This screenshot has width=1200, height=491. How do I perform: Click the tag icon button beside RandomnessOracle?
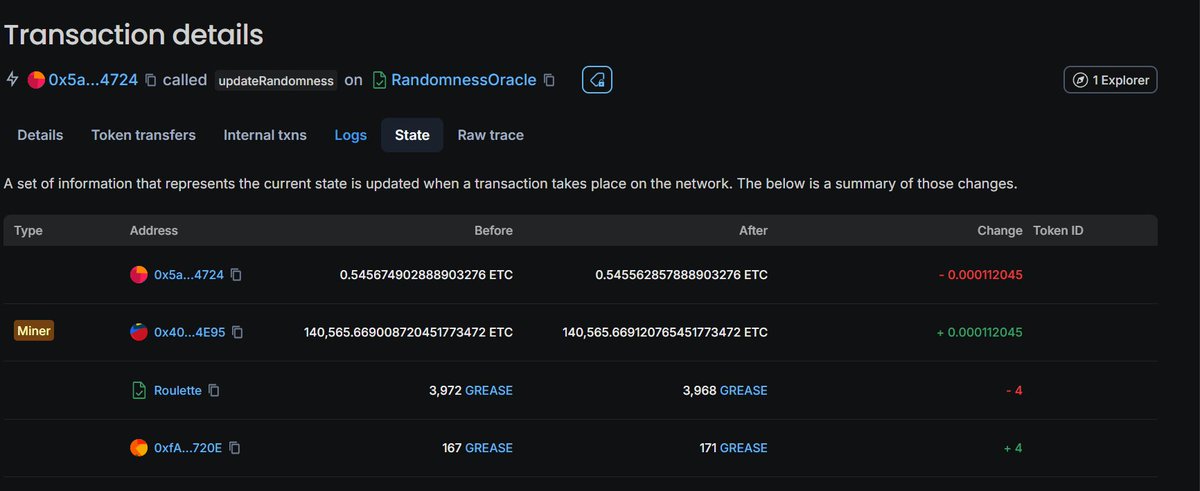(597, 80)
